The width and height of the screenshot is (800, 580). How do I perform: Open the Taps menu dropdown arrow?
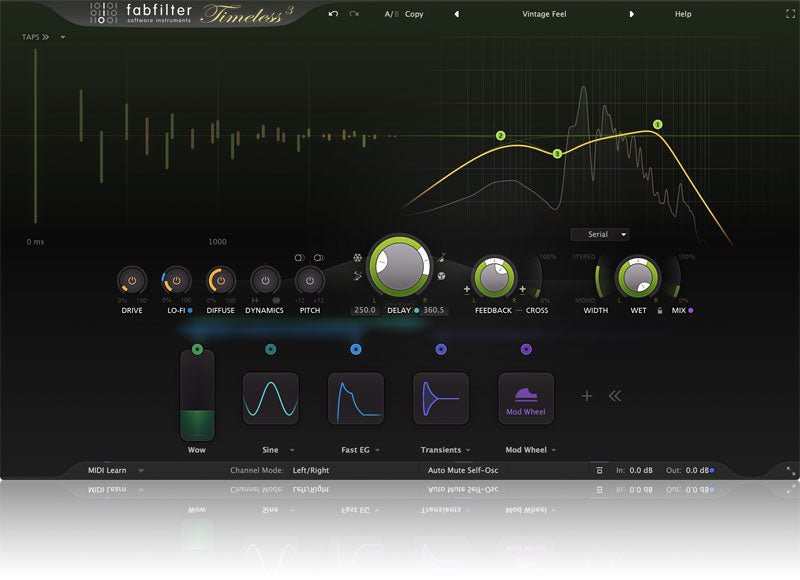63,37
